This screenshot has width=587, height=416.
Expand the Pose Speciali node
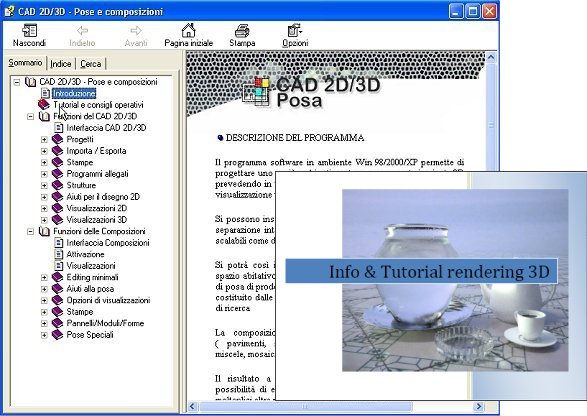coord(44,335)
